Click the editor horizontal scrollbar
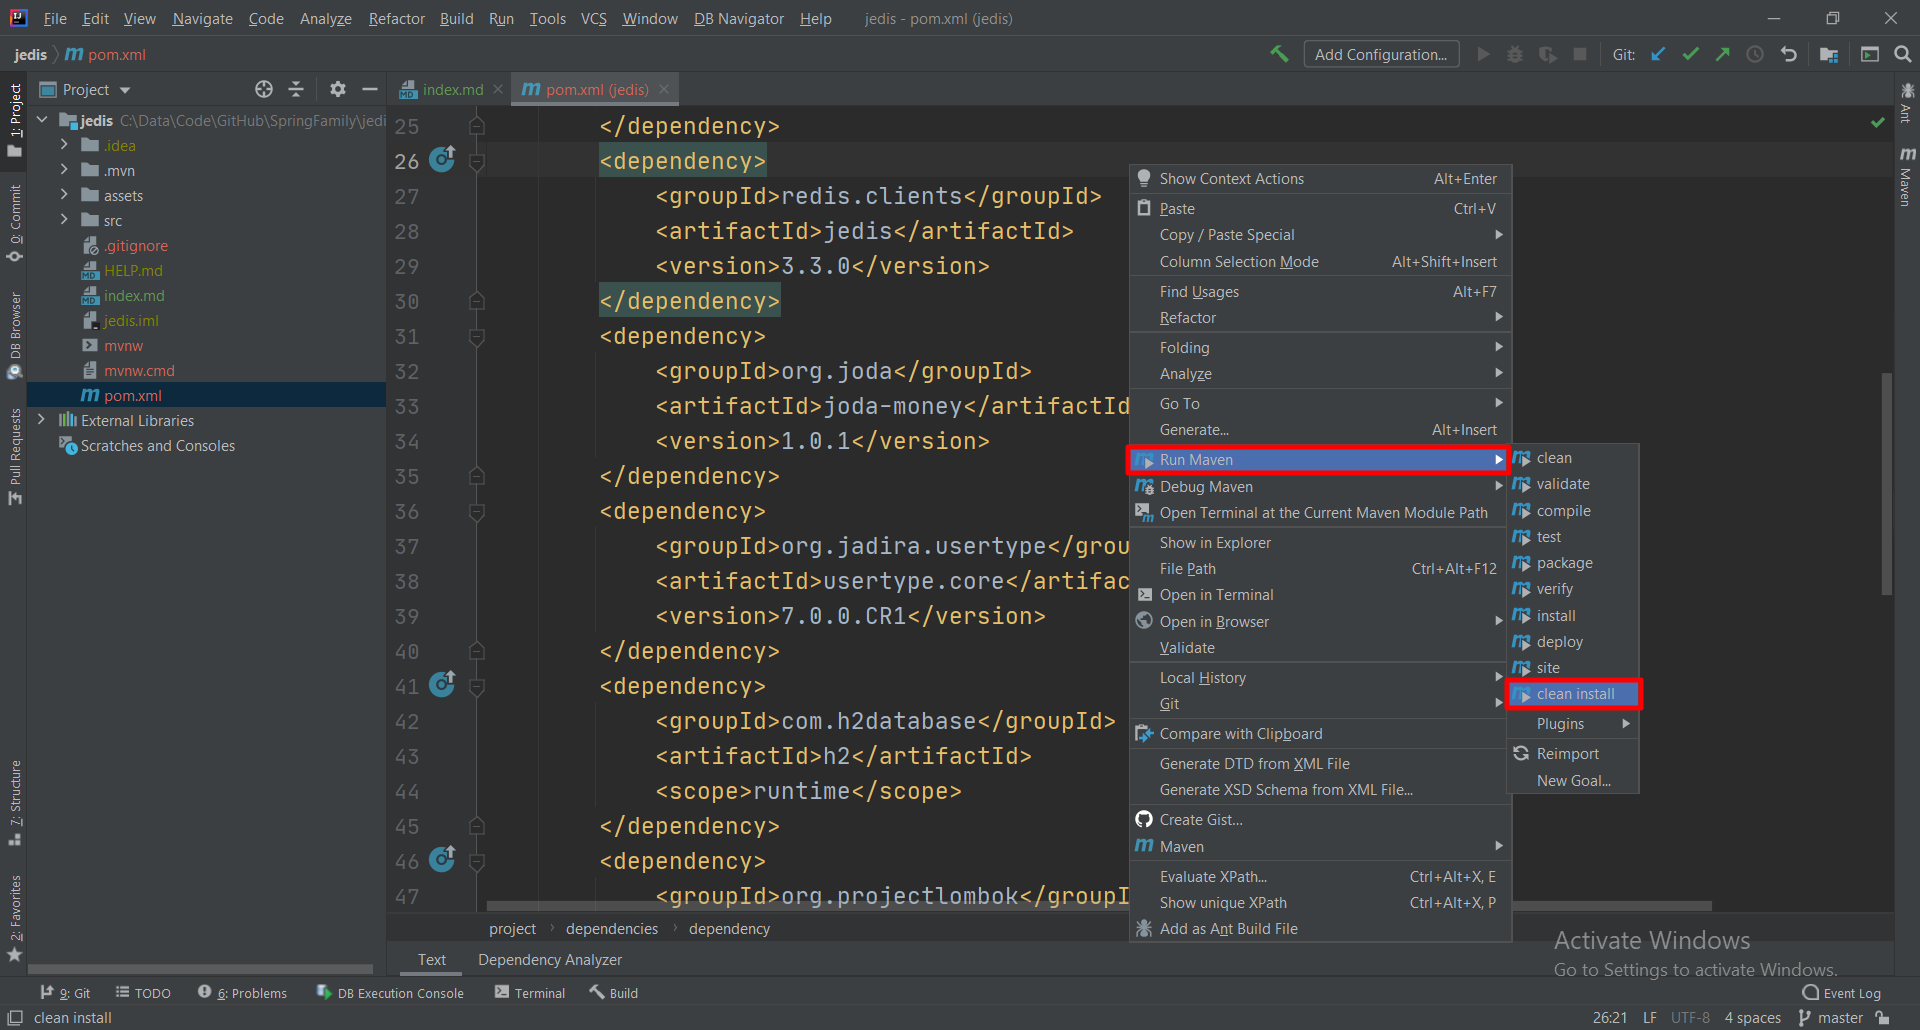Screen dimensions: 1920x1030 (x=1099, y=906)
